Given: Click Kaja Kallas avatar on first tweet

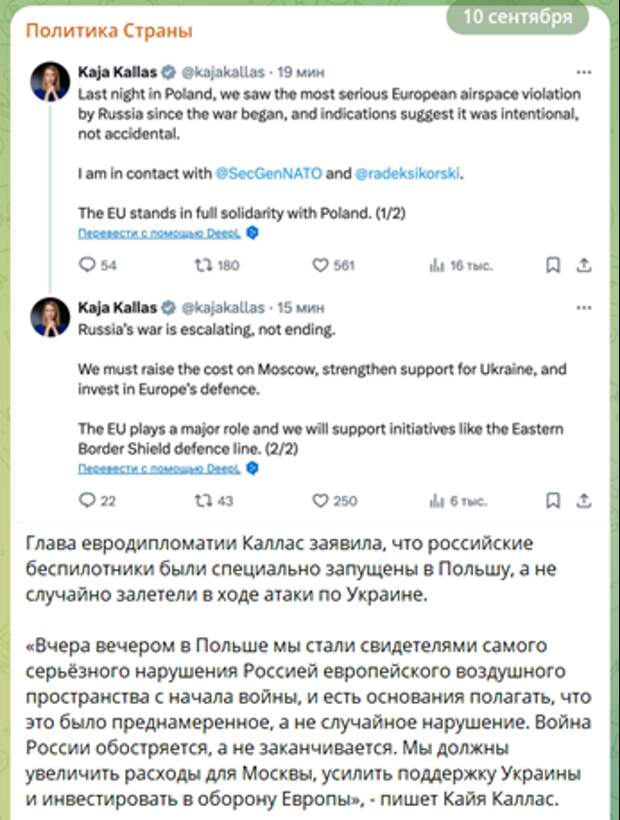Looking at the screenshot, I should coord(49,81).
